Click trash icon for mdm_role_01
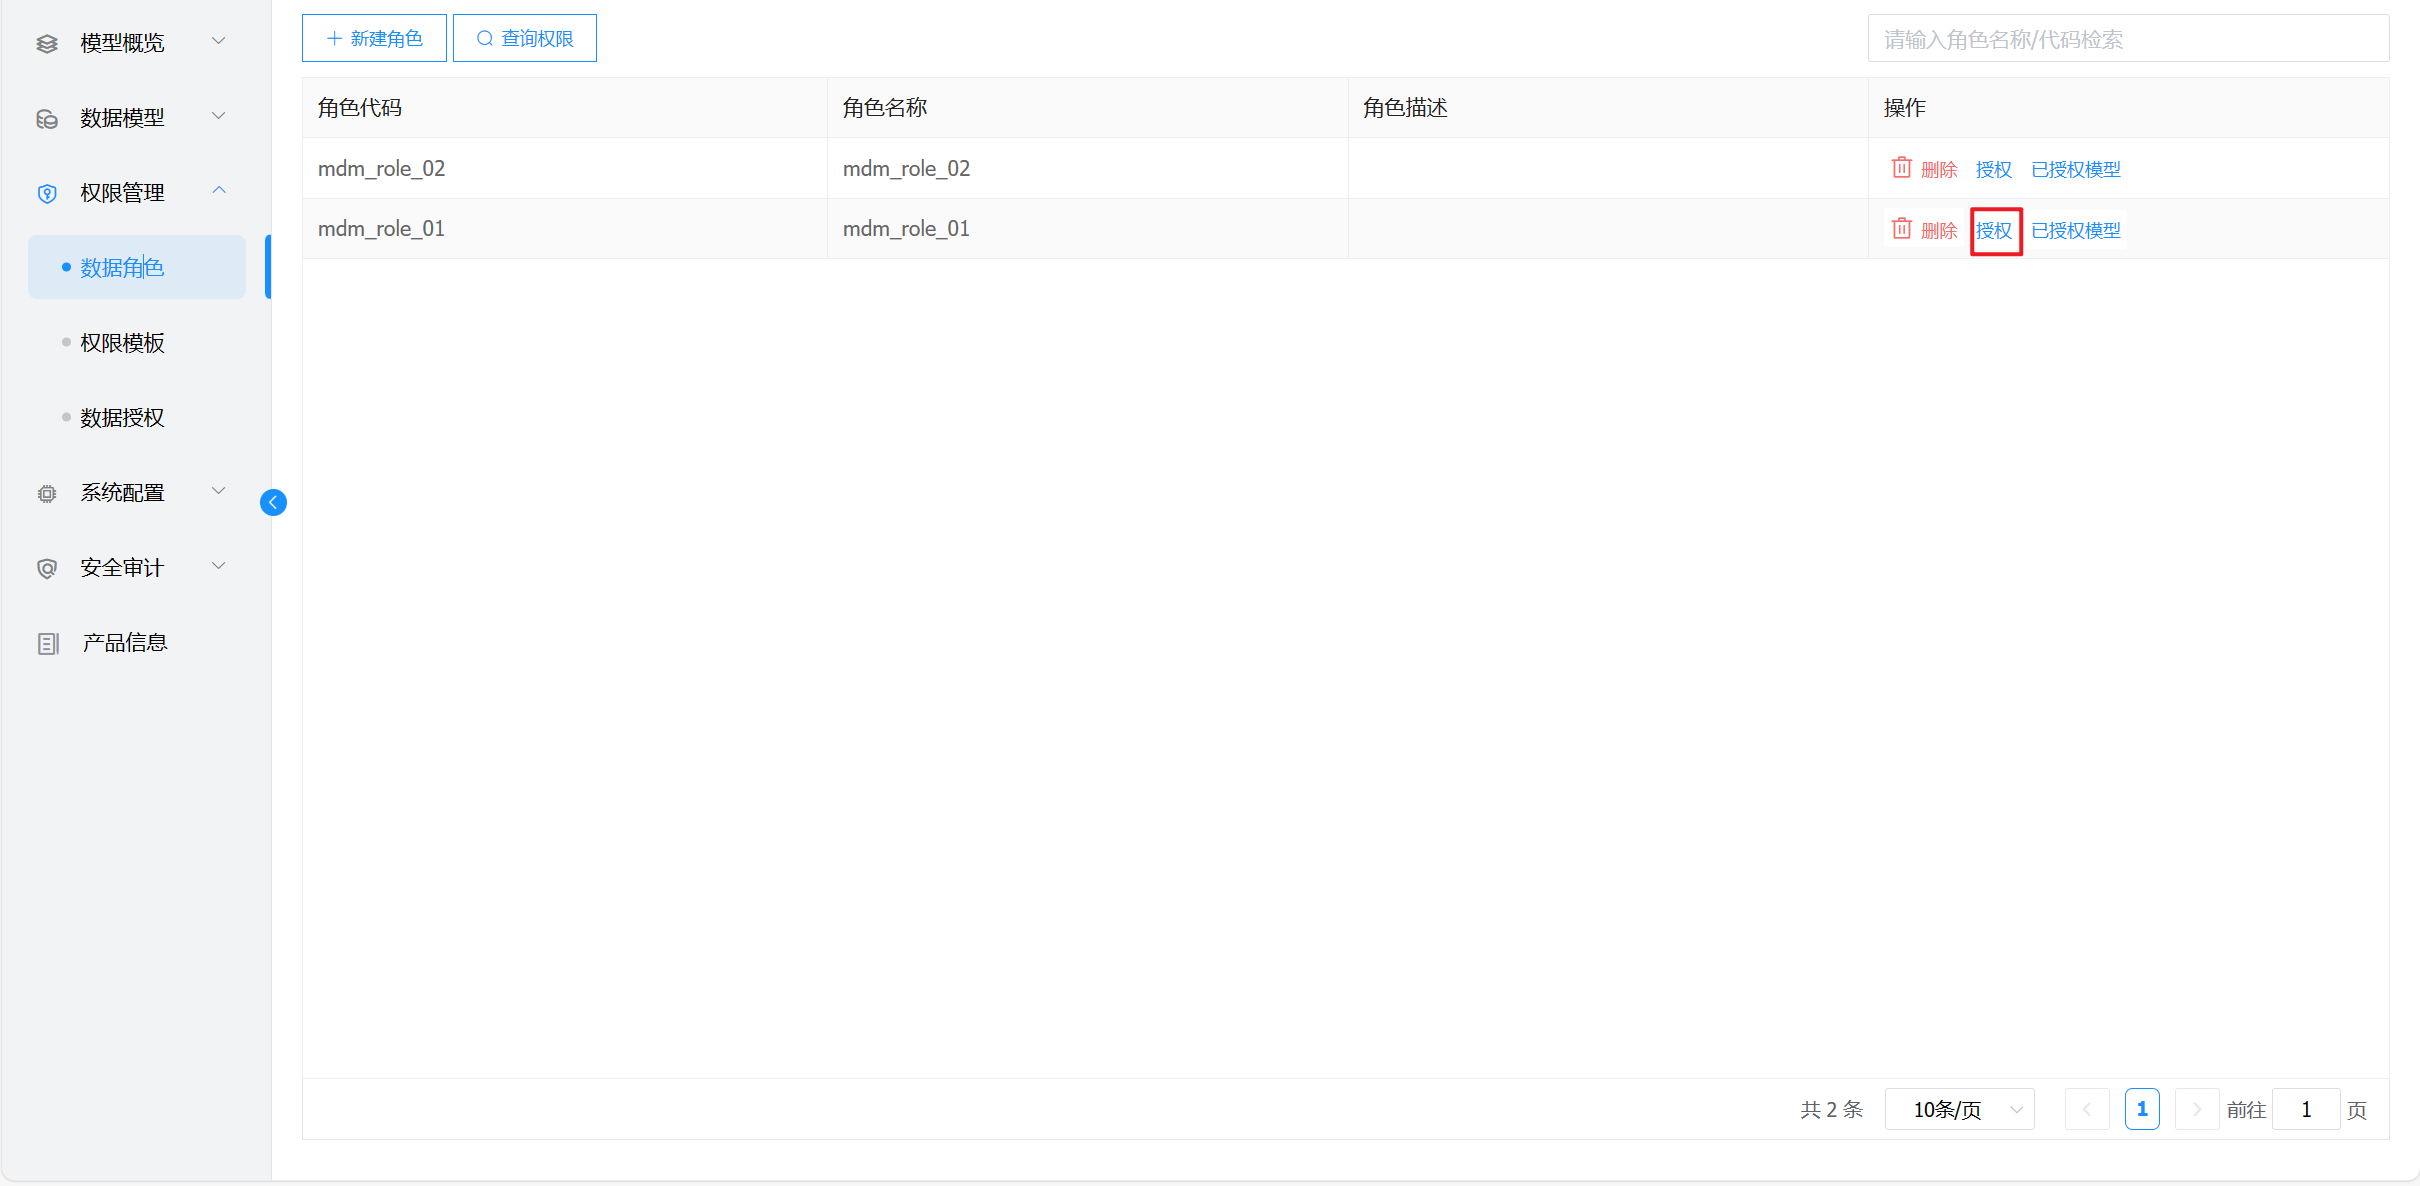 click(1901, 229)
